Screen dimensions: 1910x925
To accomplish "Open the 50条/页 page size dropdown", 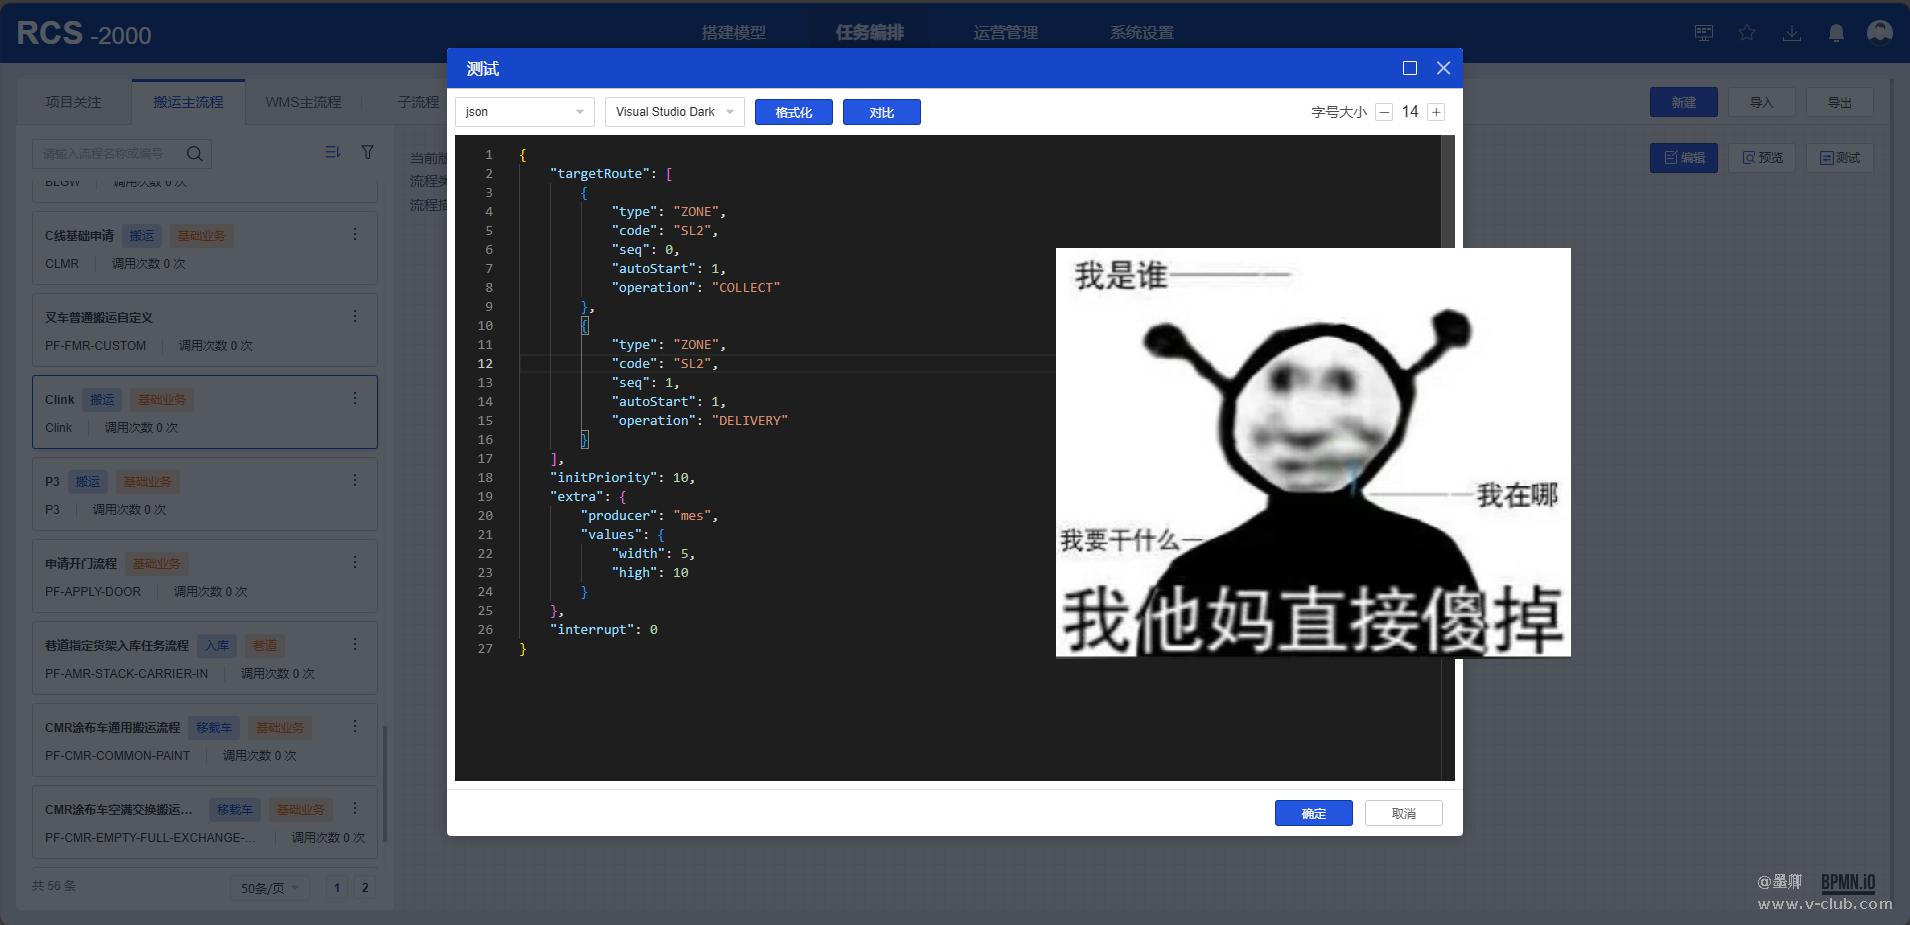I will 270,888.
